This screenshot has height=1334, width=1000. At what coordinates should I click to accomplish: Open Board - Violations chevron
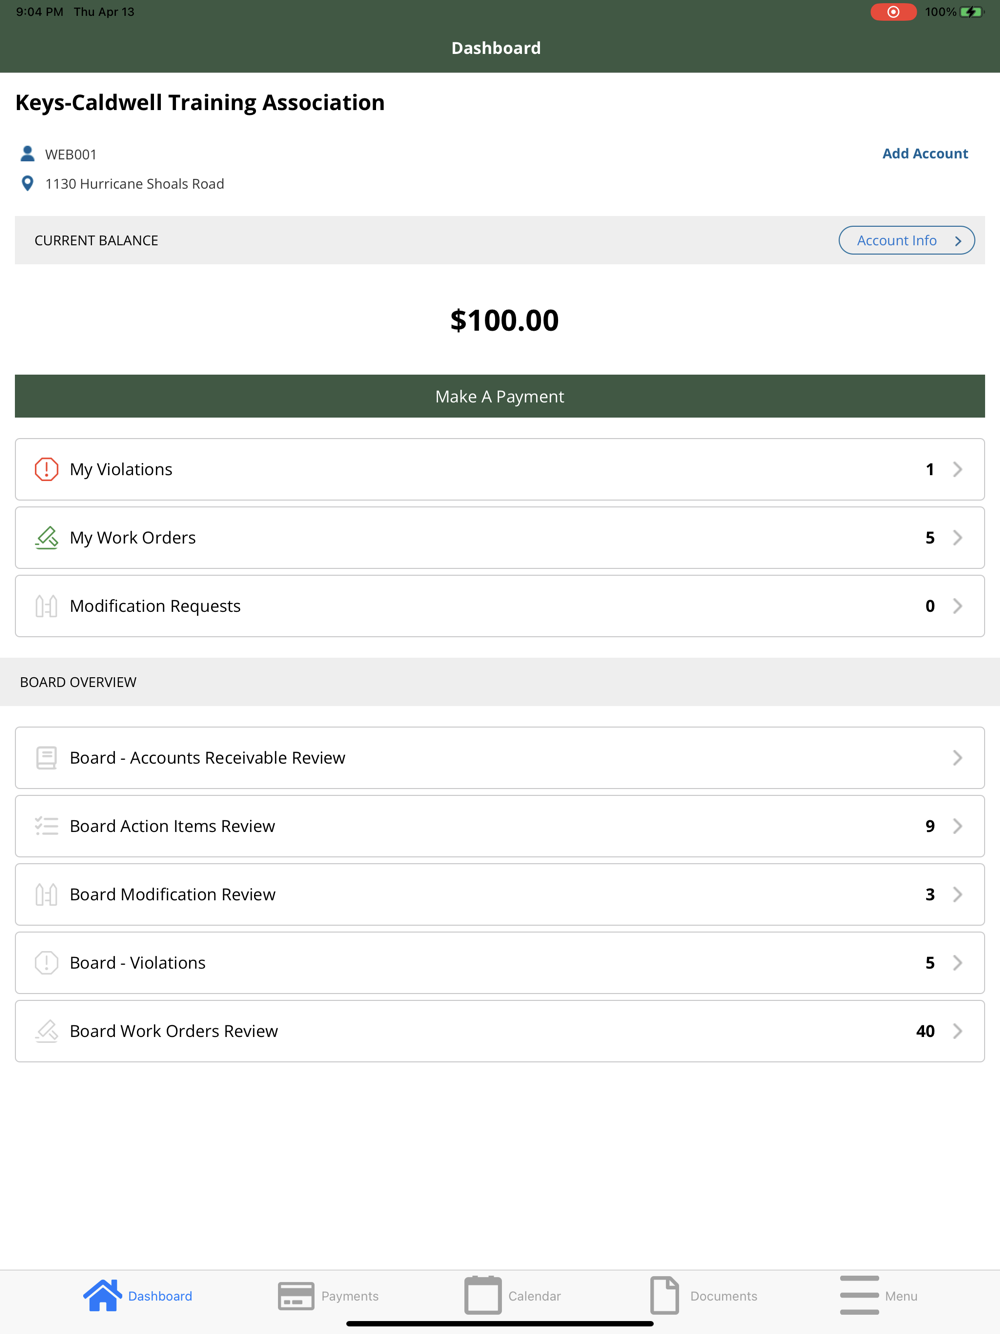click(958, 963)
